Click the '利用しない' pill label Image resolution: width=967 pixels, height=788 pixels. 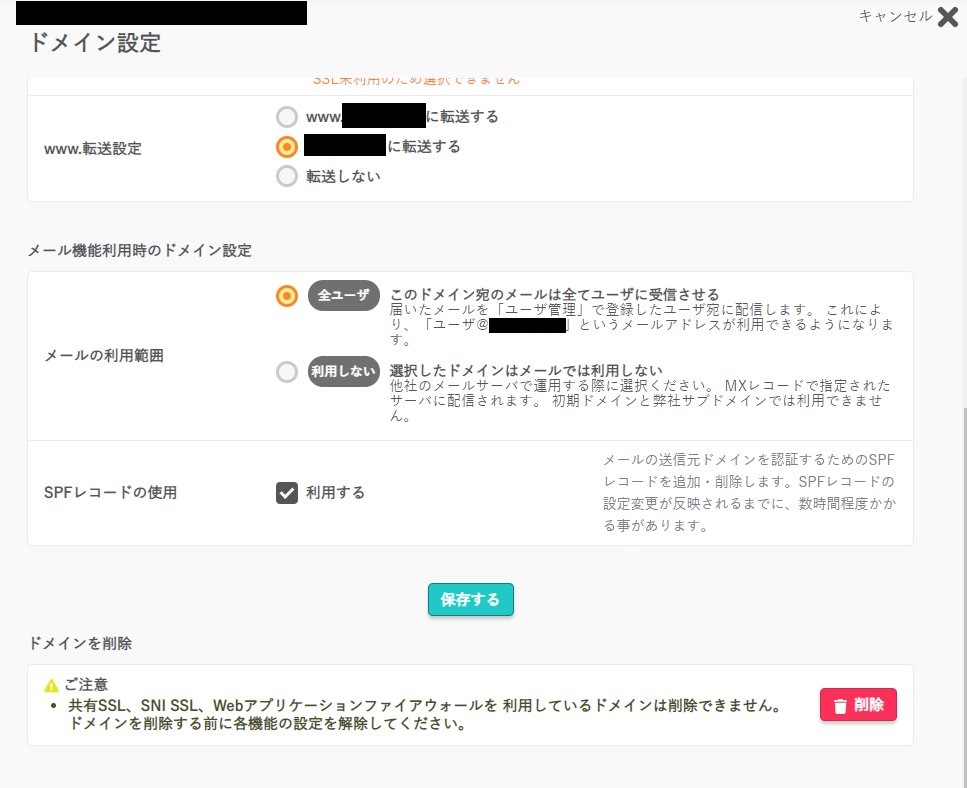pos(344,372)
